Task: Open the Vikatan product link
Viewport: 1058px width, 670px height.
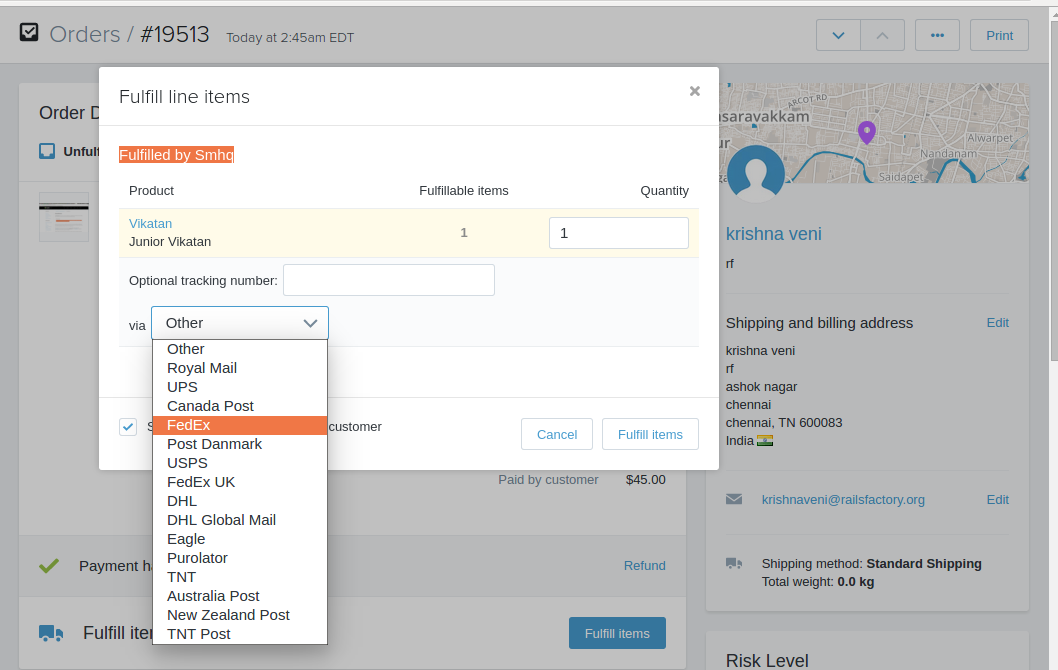Action: pos(150,223)
